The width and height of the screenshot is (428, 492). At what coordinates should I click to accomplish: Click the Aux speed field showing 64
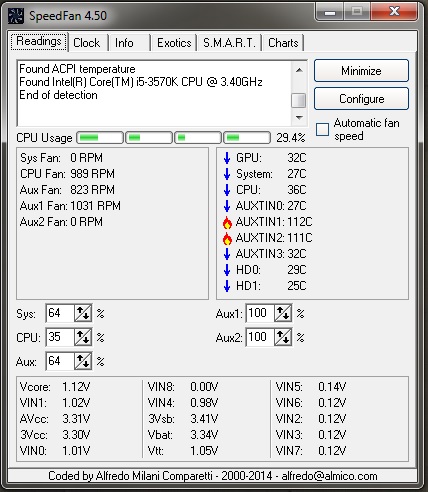point(60,361)
